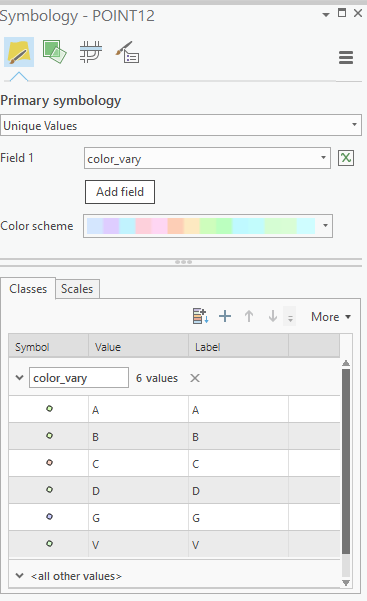The width and height of the screenshot is (367, 601).
Task: Open the Advanced symbology options tab icon
Action: point(127,52)
